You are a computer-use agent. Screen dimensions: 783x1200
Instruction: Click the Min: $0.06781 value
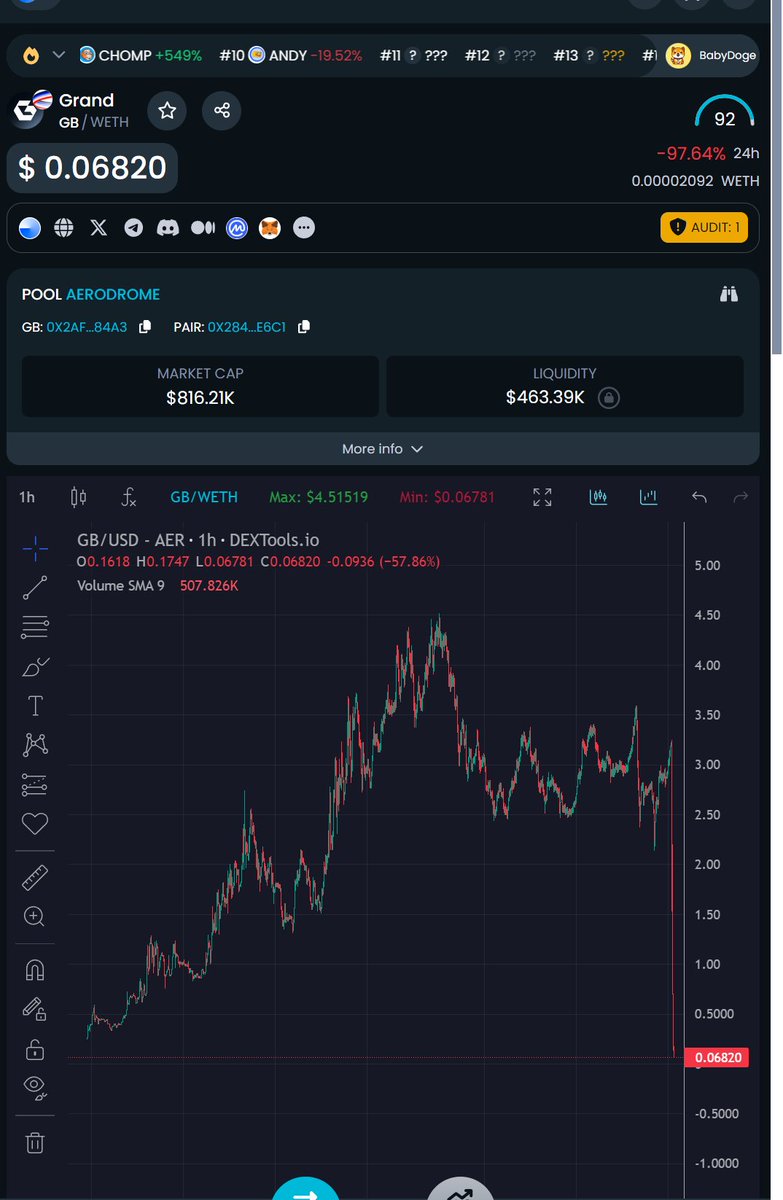point(447,497)
